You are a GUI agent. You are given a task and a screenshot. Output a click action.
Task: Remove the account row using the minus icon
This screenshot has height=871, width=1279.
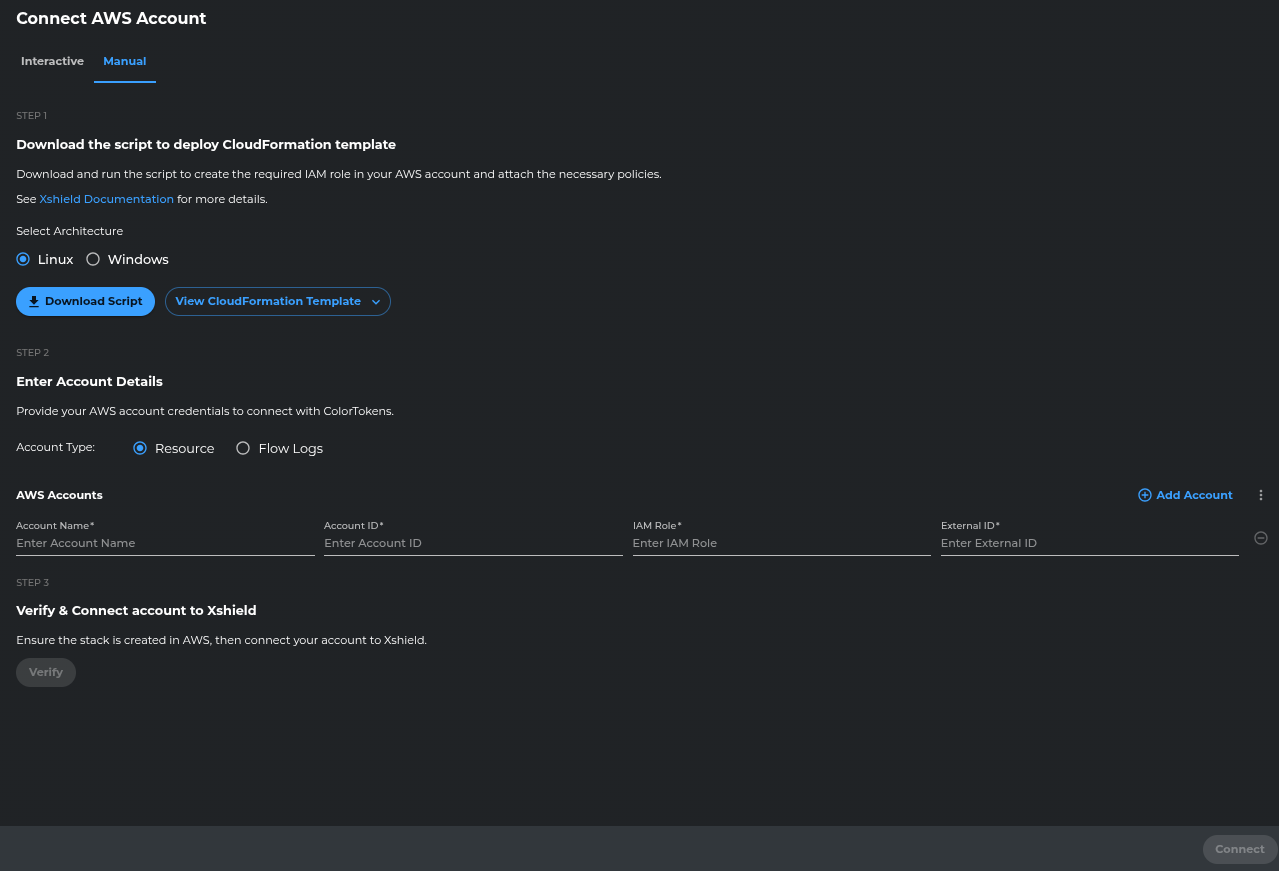1260,538
